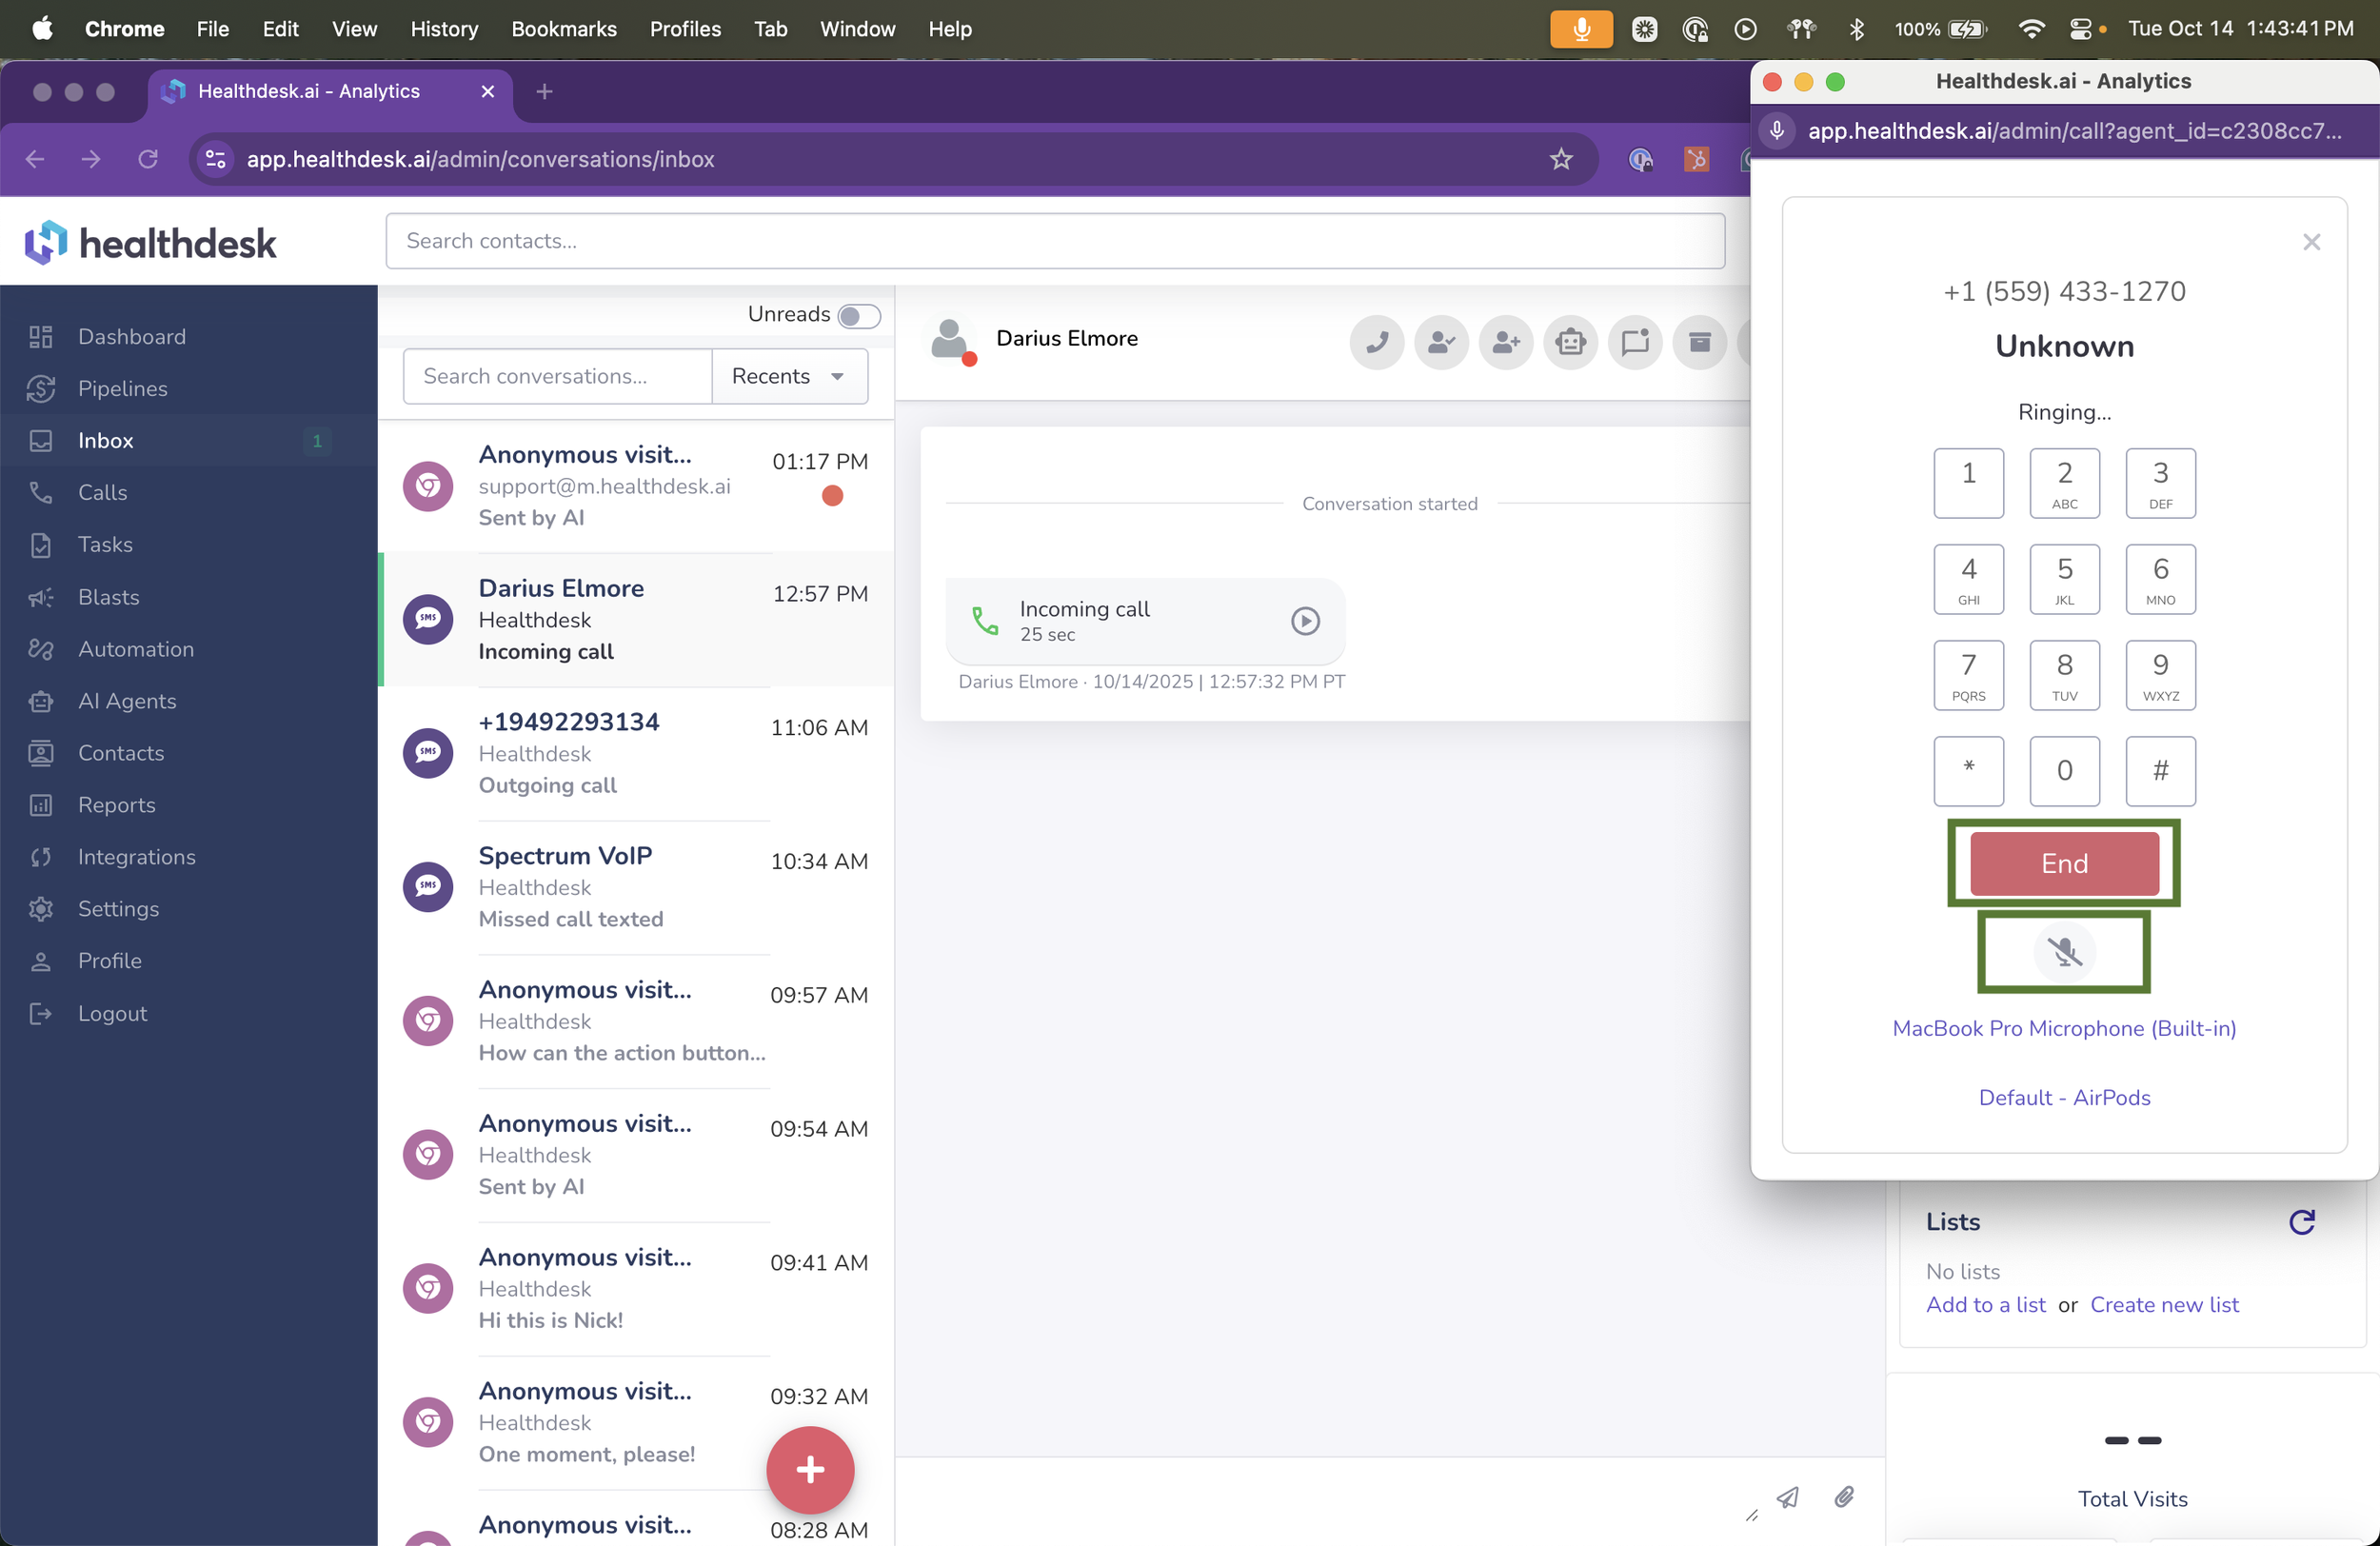
Task: Click the archive box icon in conversation header
Action: click(1699, 343)
